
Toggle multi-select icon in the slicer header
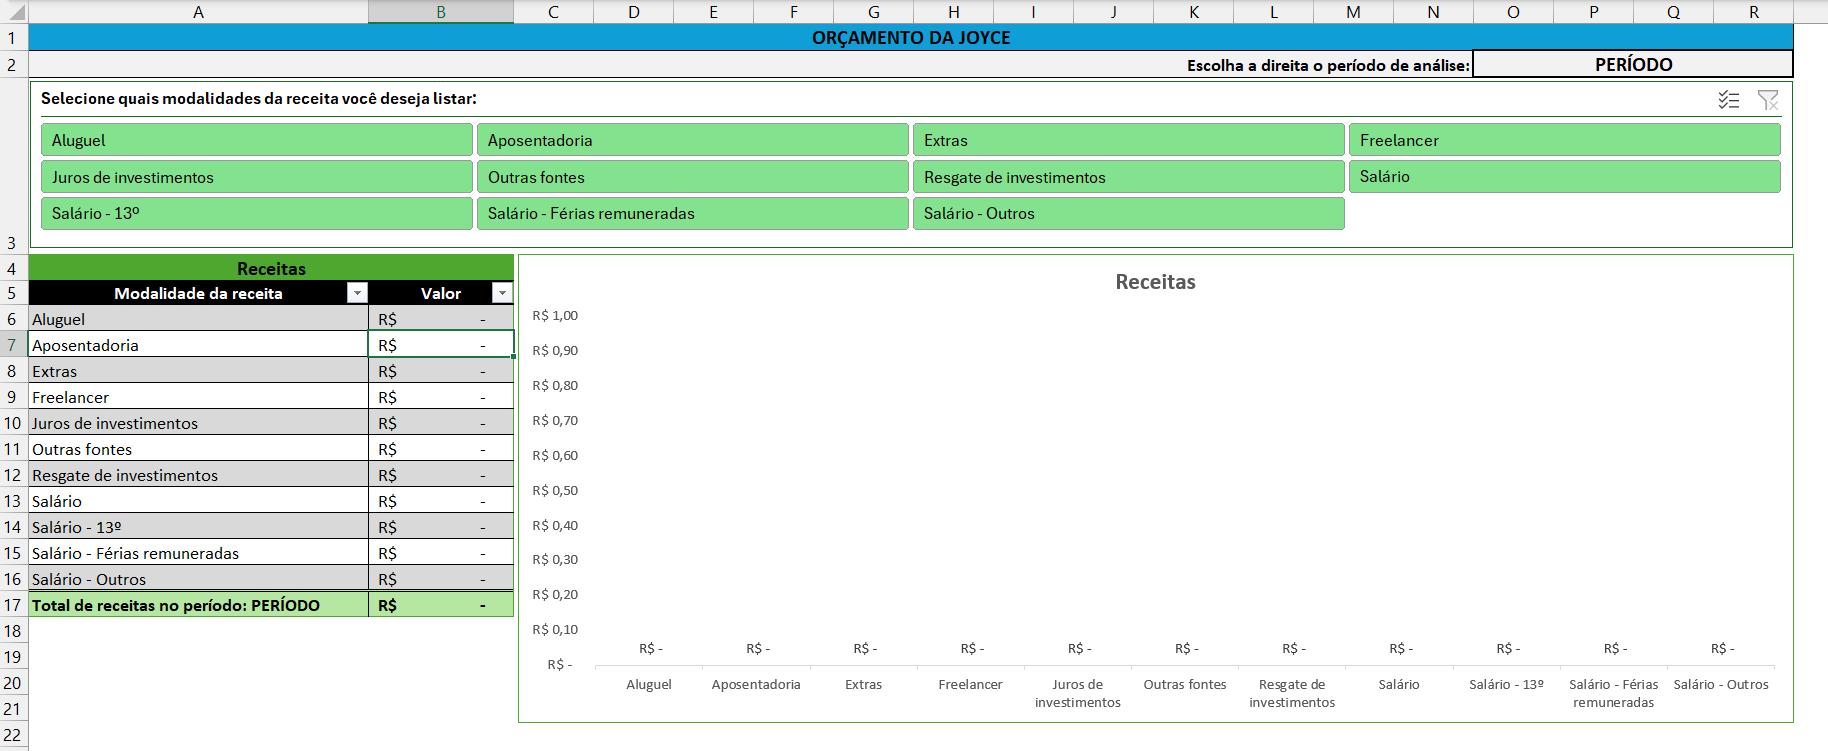click(1729, 100)
